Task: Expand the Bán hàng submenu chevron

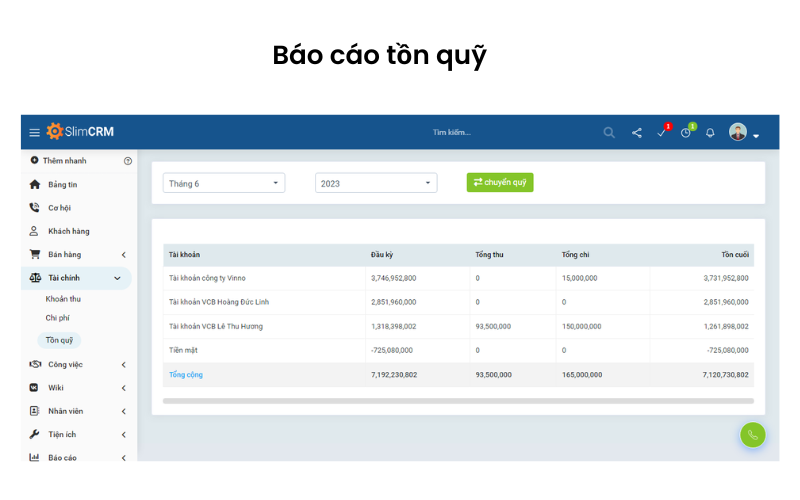Action: pyautogui.click(x=123, y=255)
